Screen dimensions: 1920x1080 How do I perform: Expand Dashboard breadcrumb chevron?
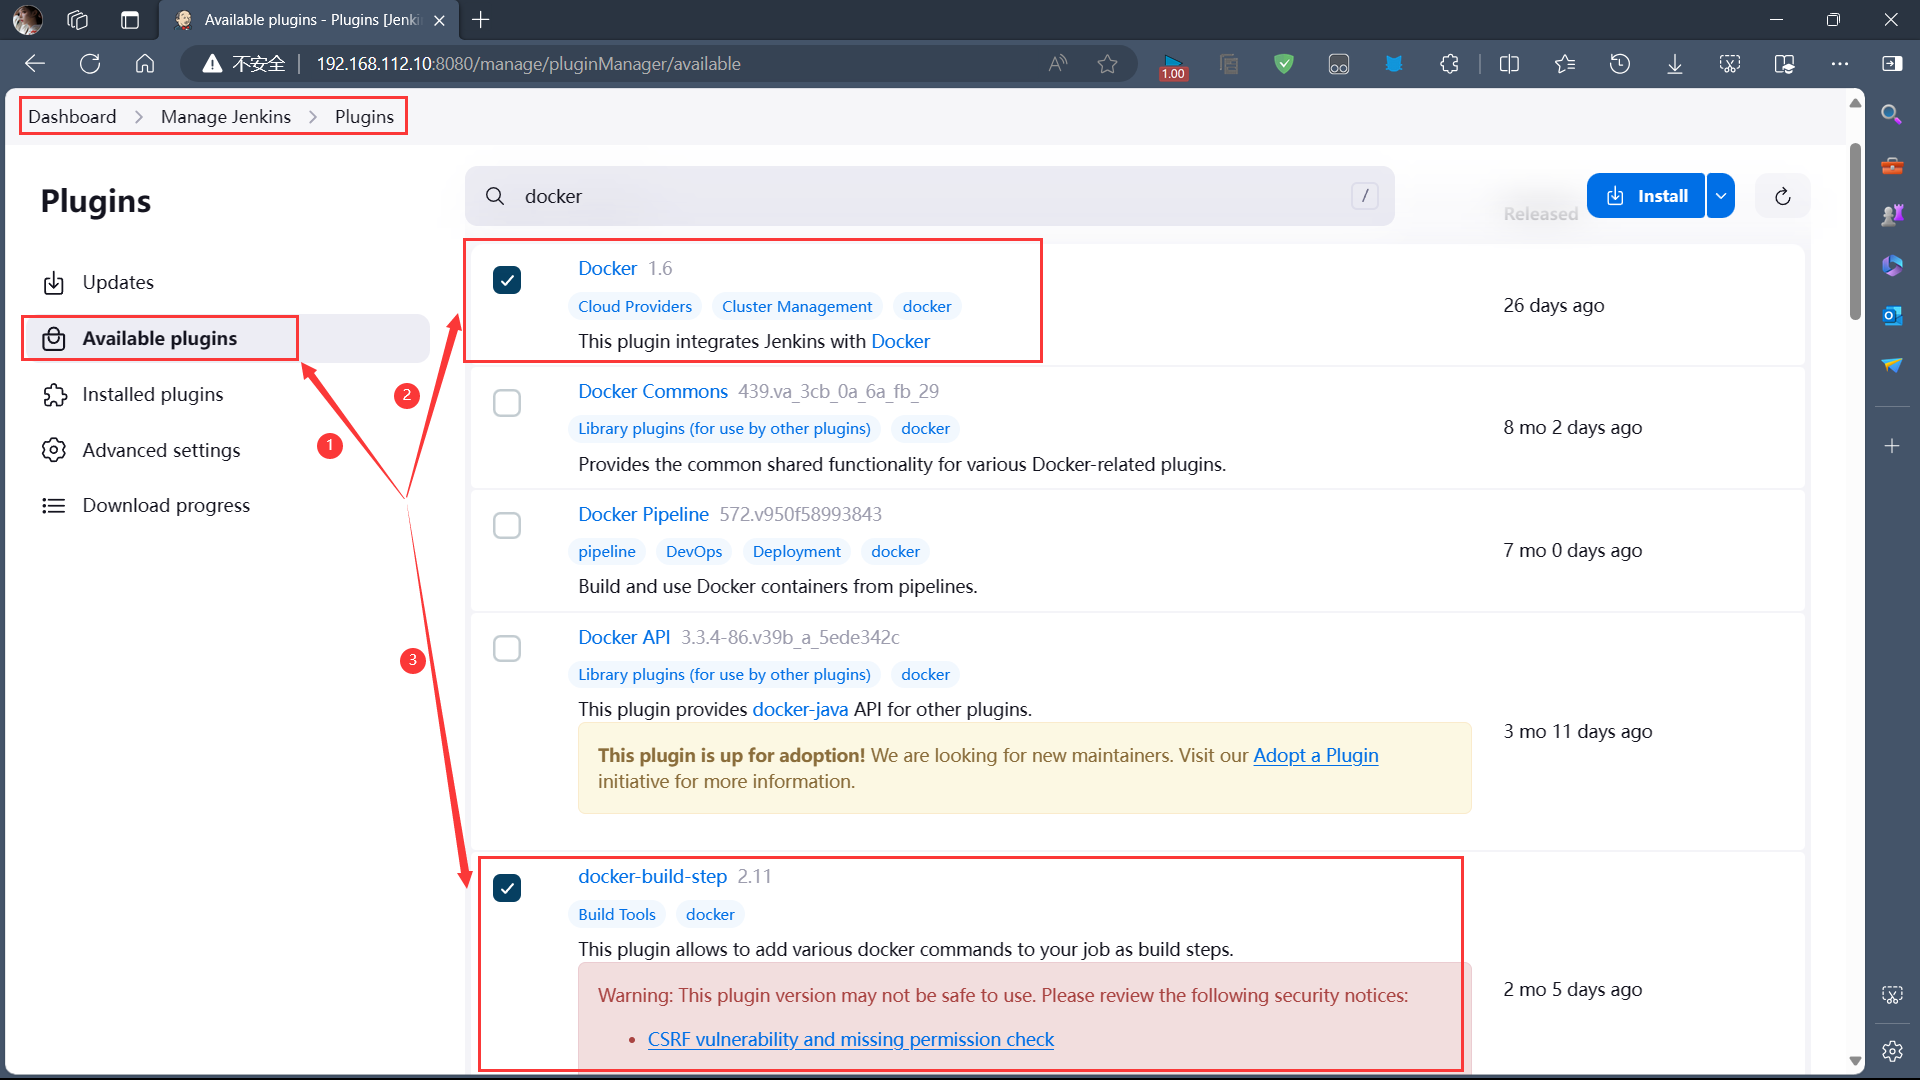(139, 117)
